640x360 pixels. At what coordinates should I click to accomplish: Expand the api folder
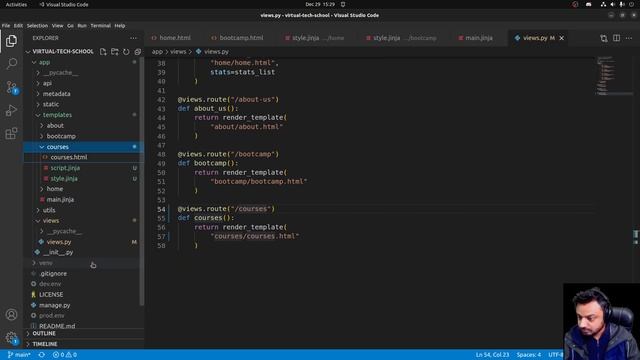pos(47,83)
